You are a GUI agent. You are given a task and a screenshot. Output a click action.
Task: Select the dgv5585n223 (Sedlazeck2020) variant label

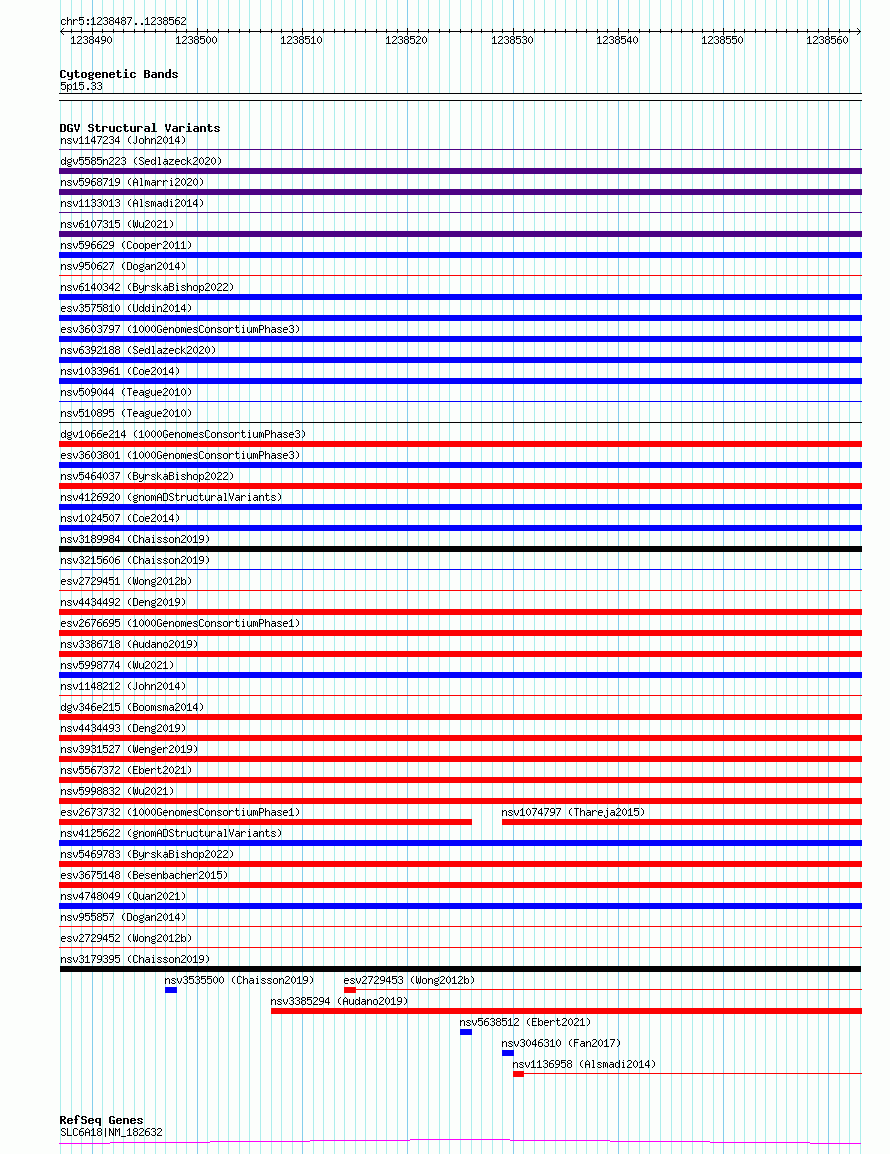[141, 161]
